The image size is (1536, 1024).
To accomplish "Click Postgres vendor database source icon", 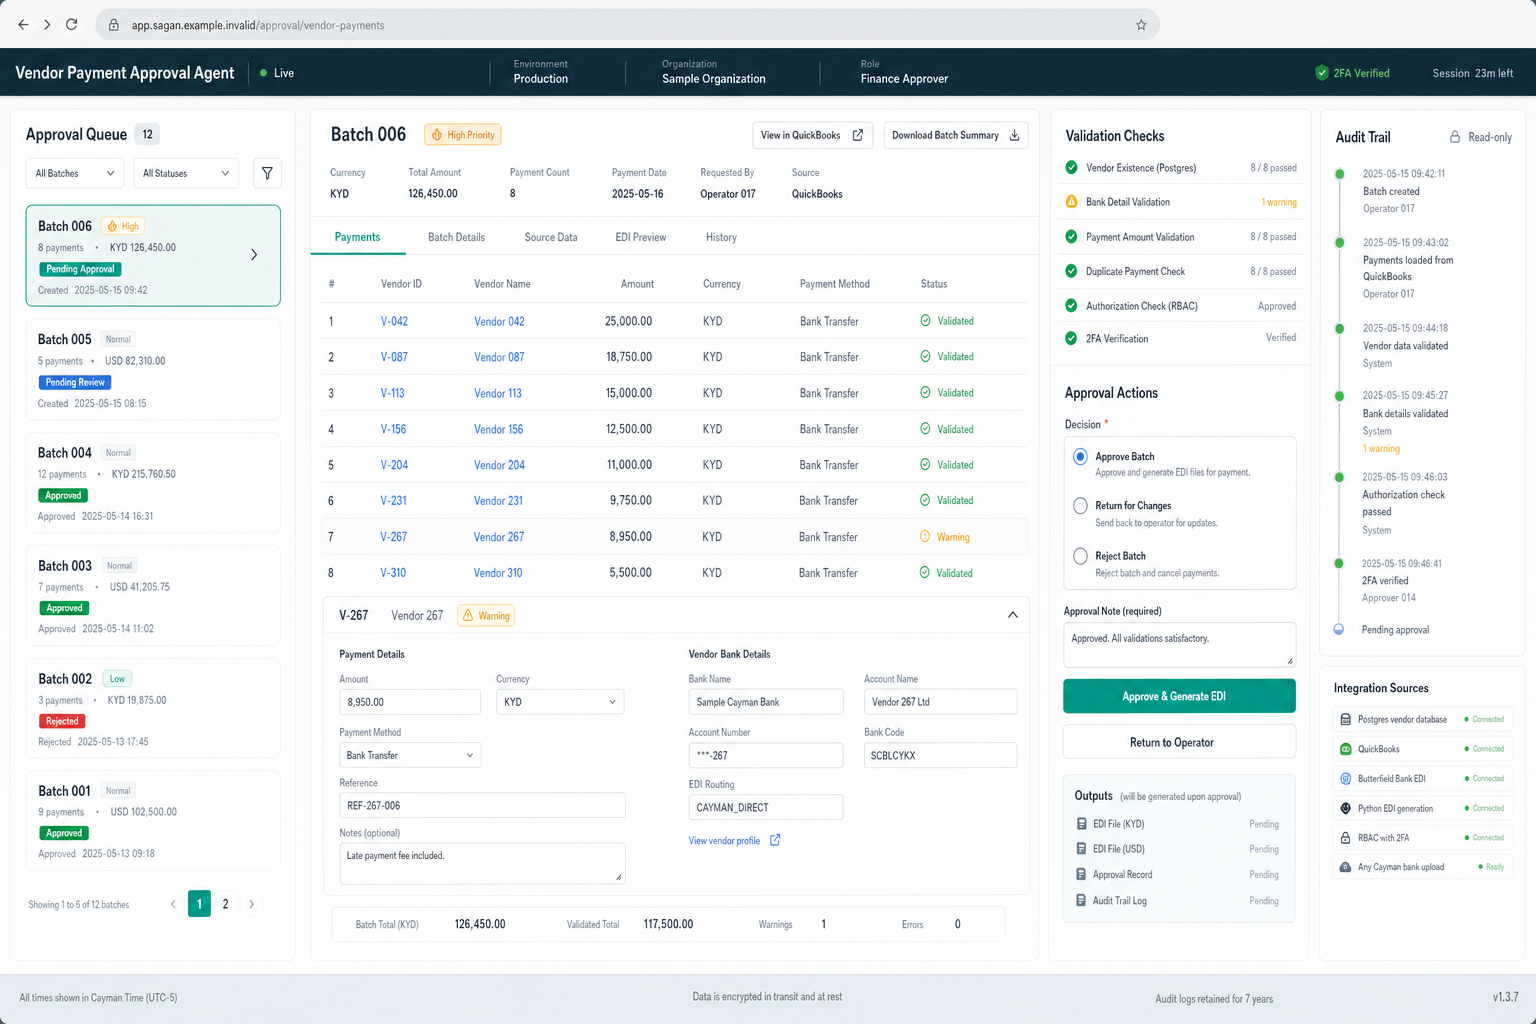I will pos(1346,719).
